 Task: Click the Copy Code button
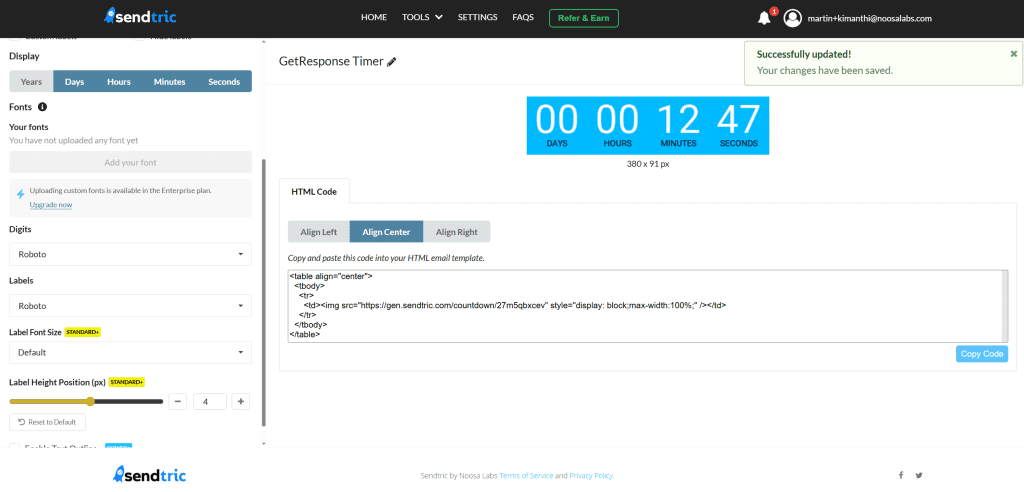click(982, 354)
